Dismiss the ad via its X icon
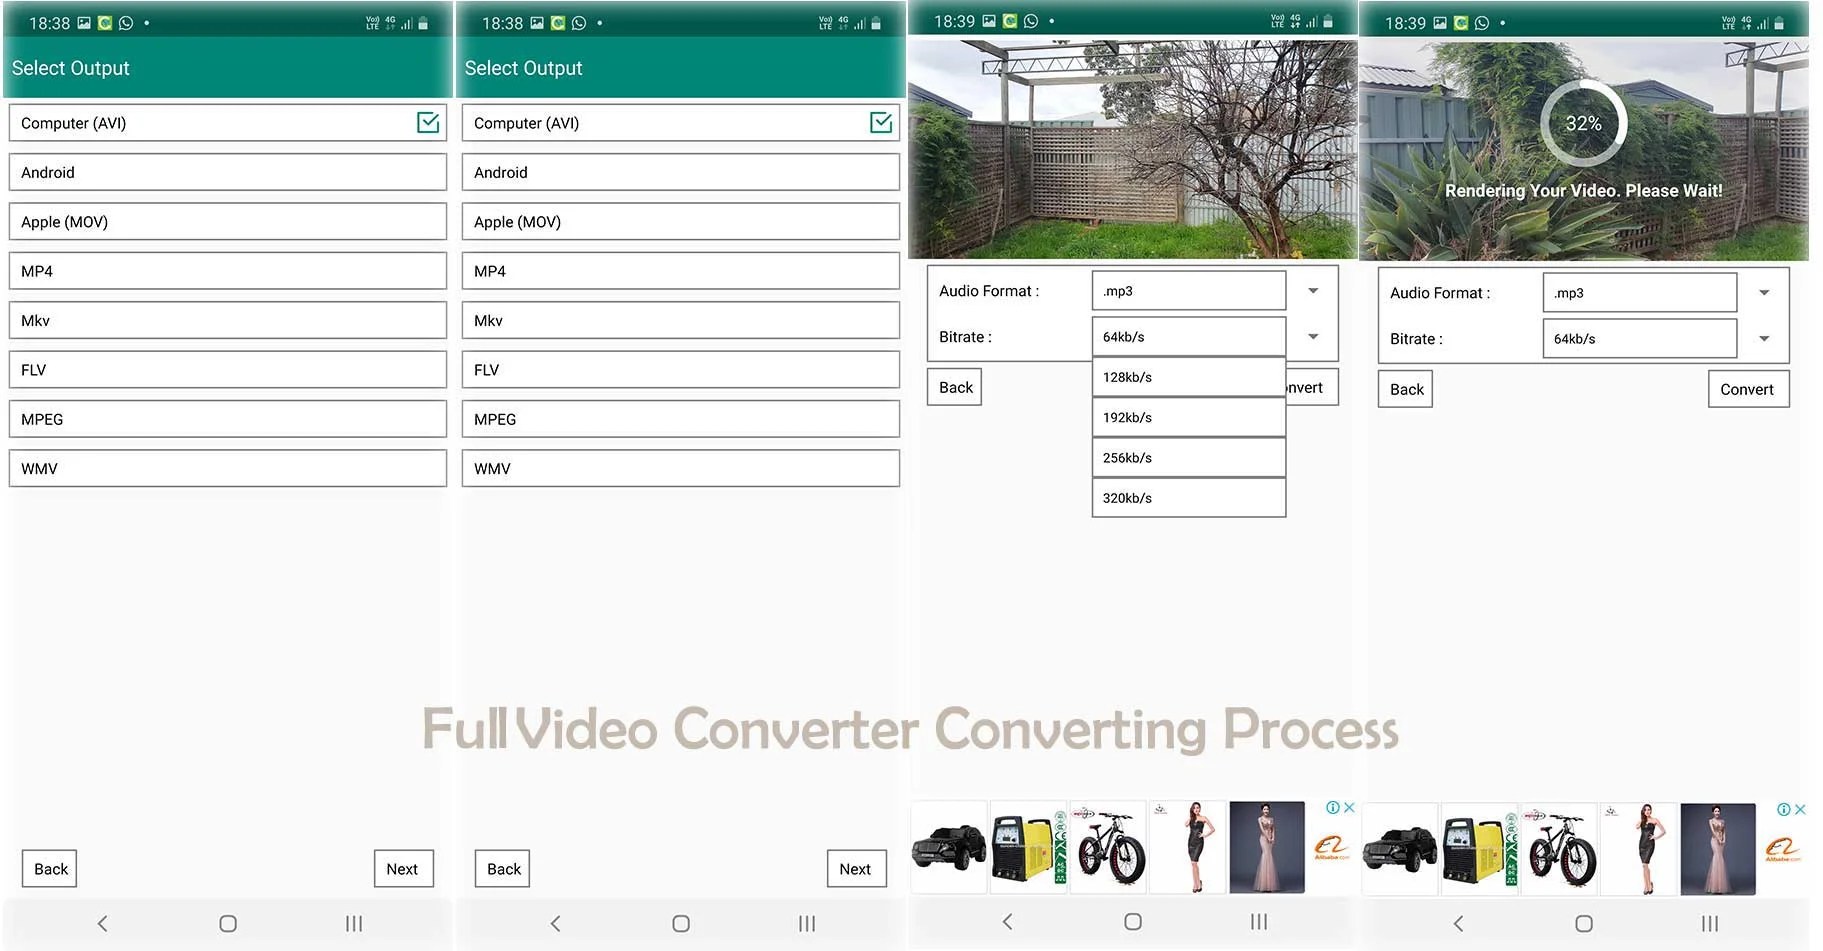 (x=1348, y=807)
